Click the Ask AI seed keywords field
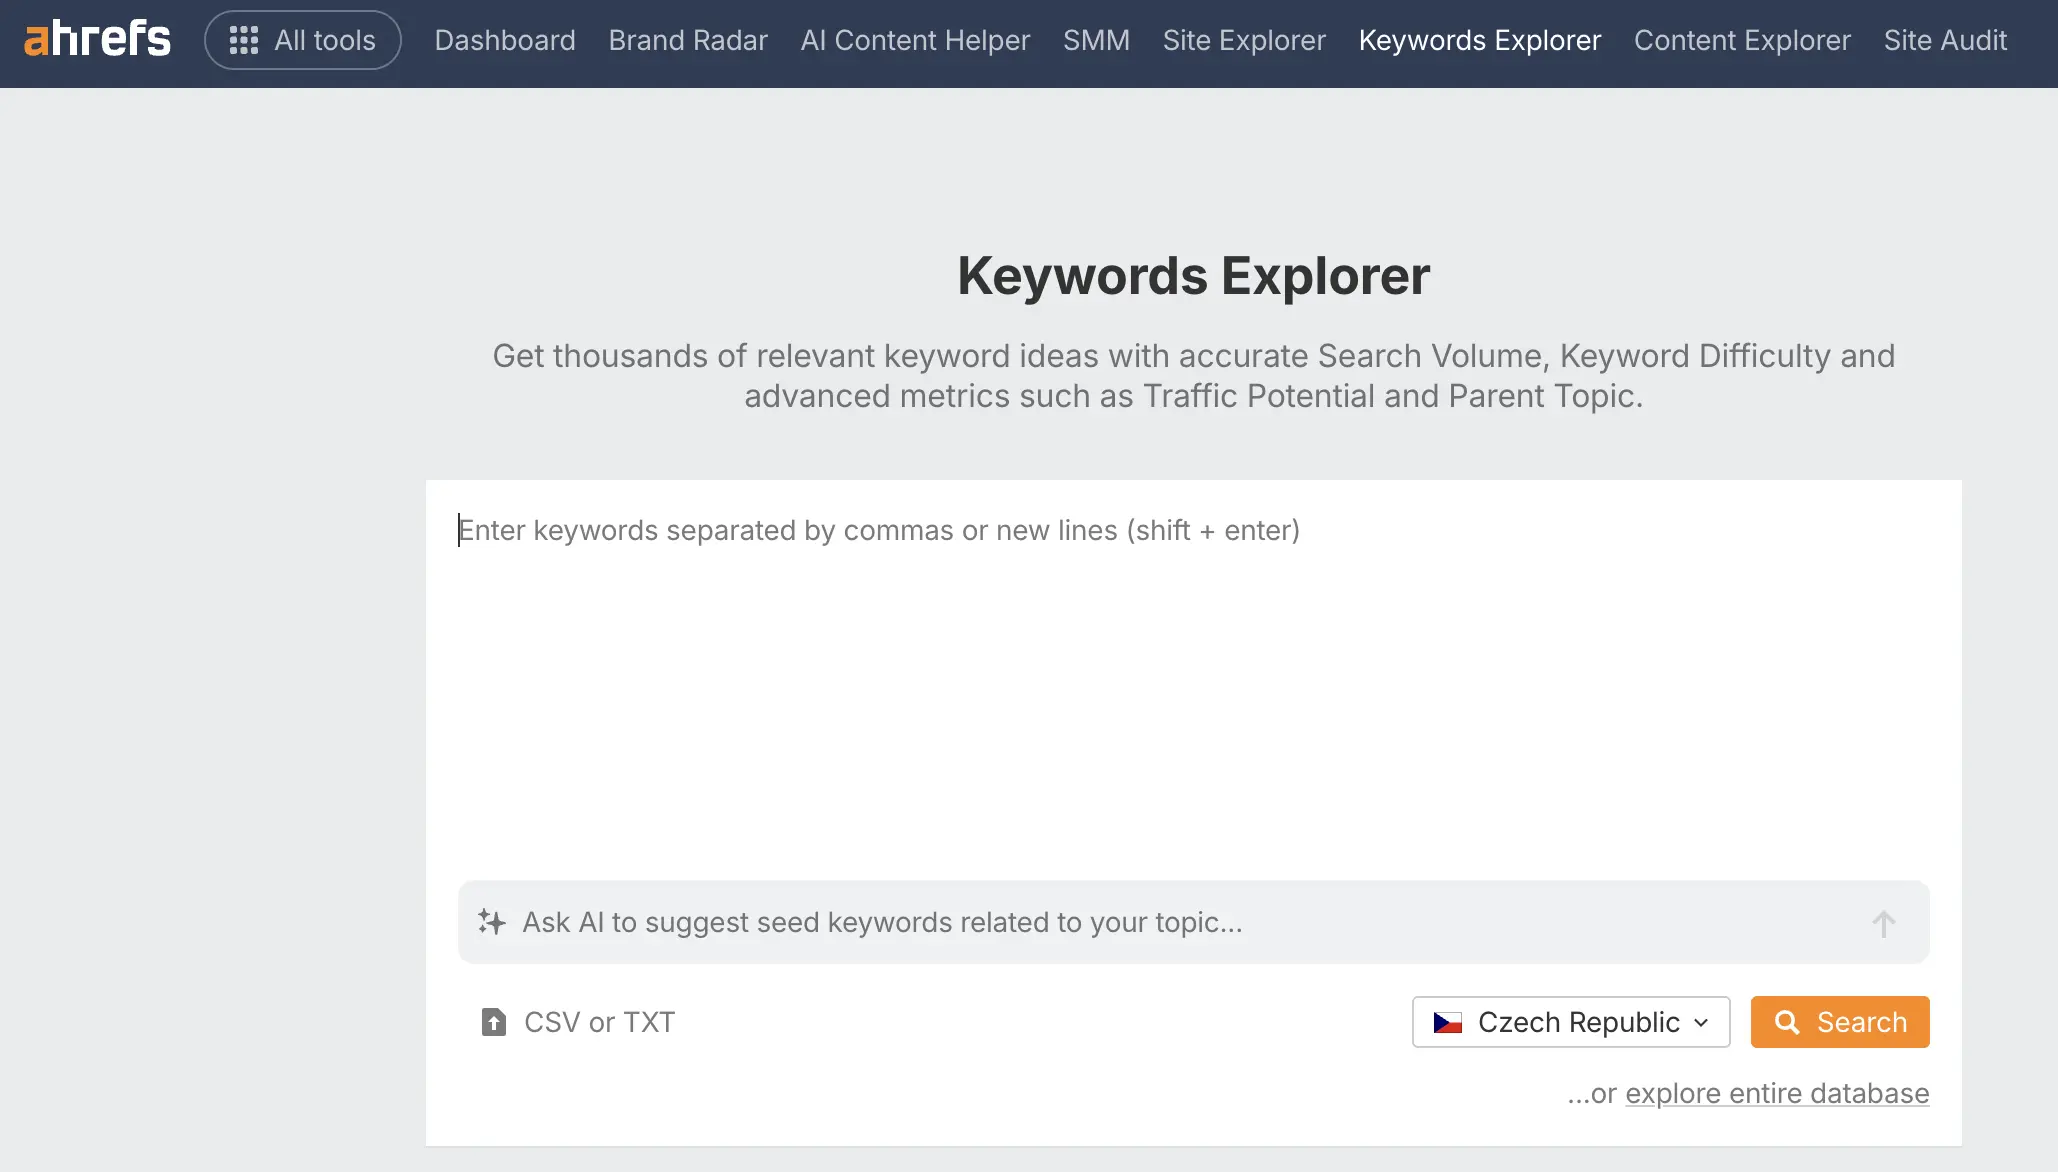The image size is (2058, 1172). coord(1193,922)
